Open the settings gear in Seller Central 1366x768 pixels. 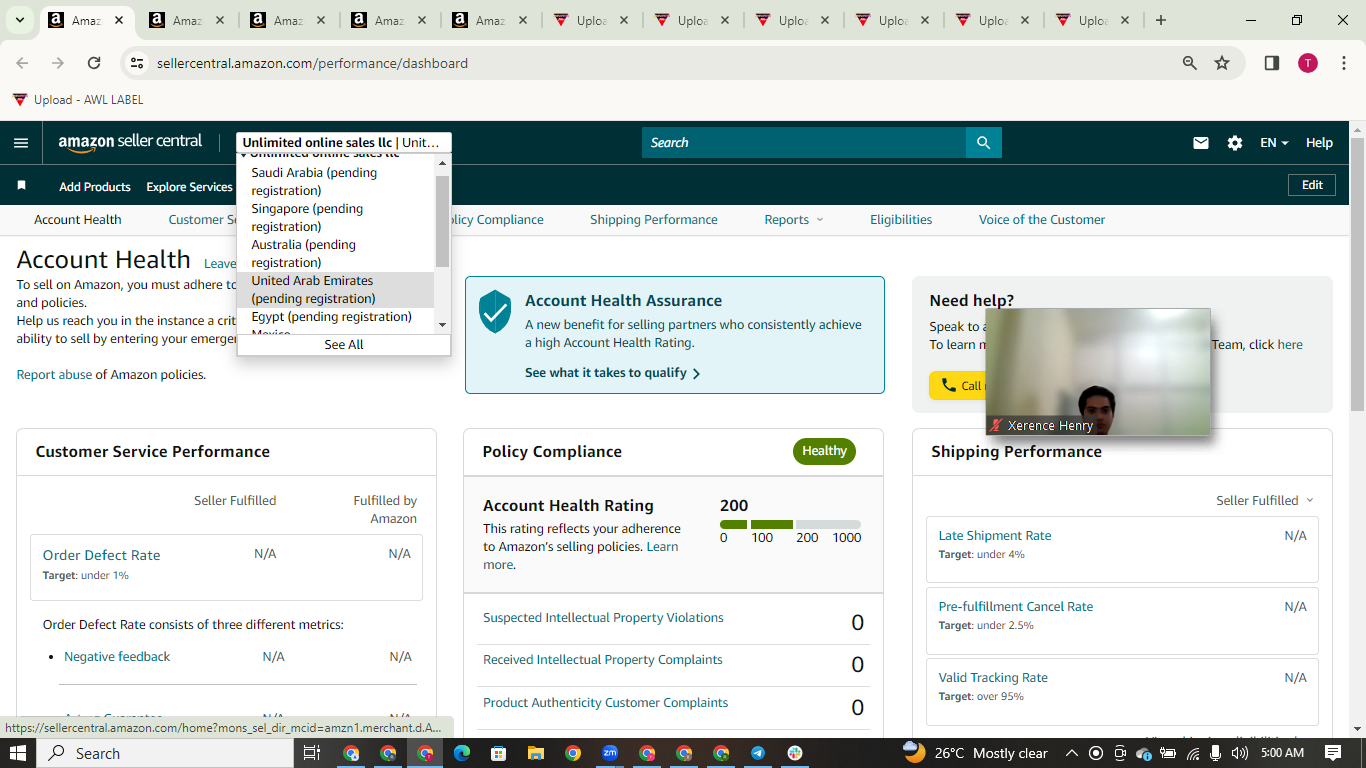point(1235,143)
